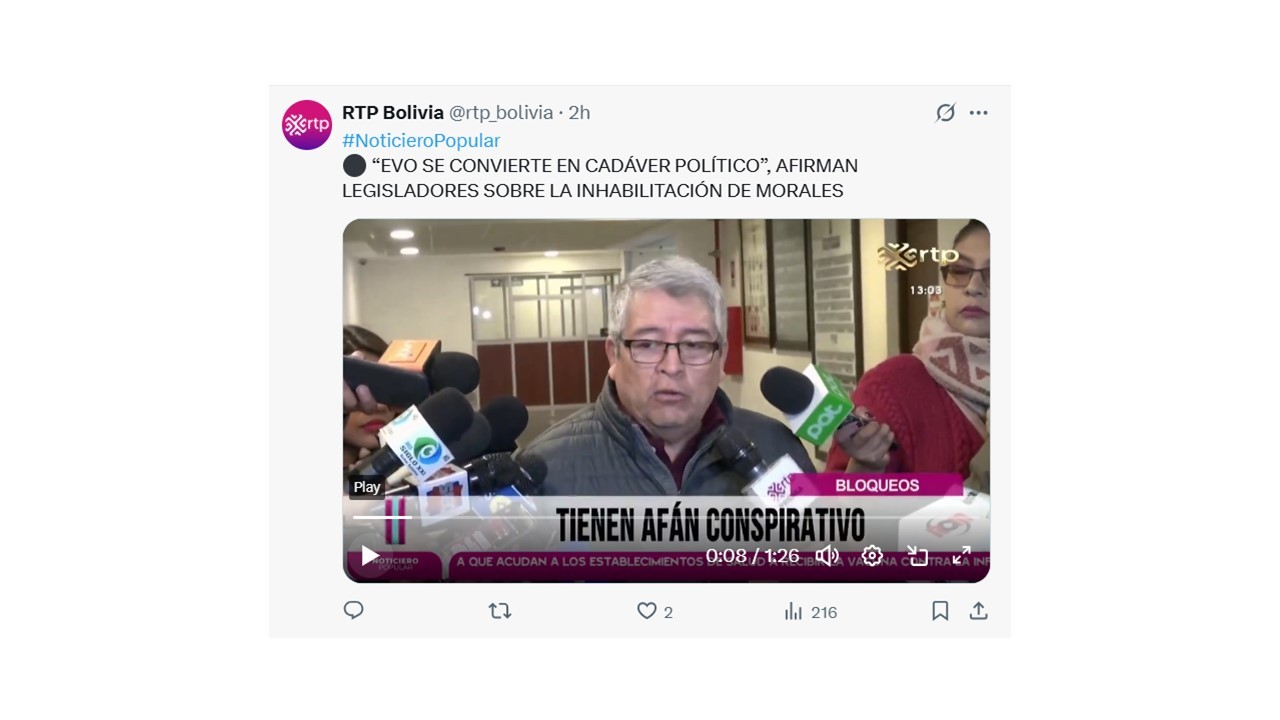Open video settings gear icon
1280x720 pixels.
(872, 556)
